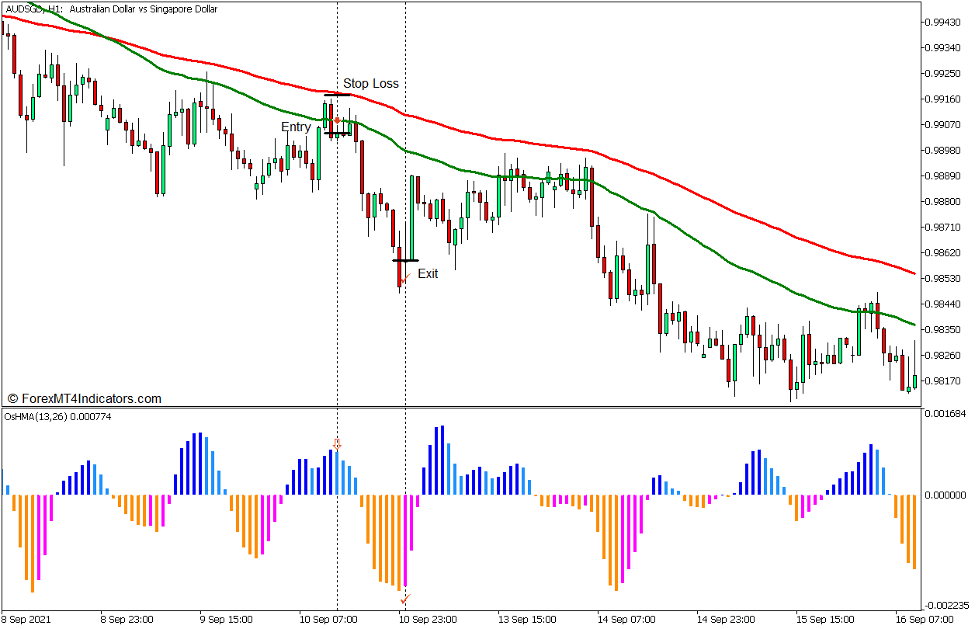Select the black Exit price line

click(x=406, y=260)
